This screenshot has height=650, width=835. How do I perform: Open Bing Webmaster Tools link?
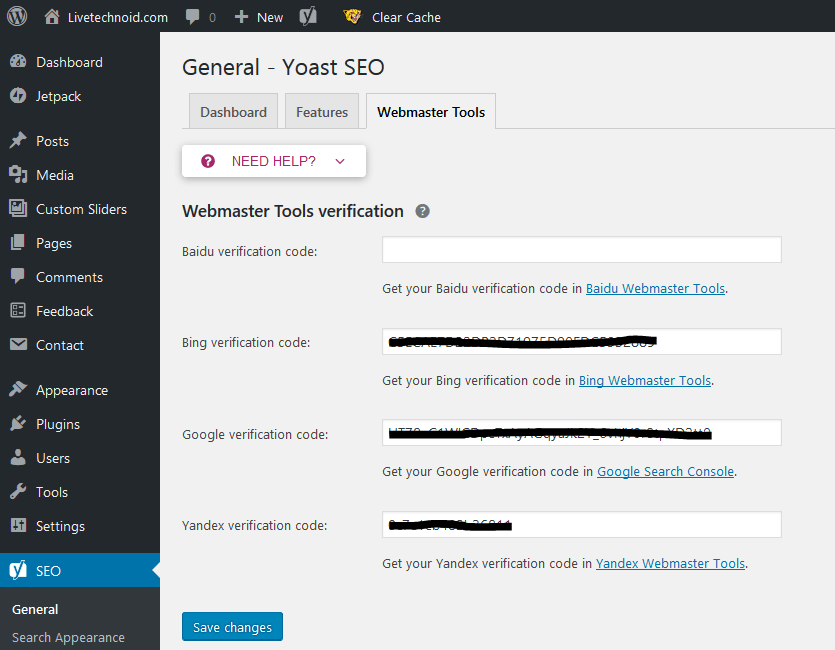(644, 380)
